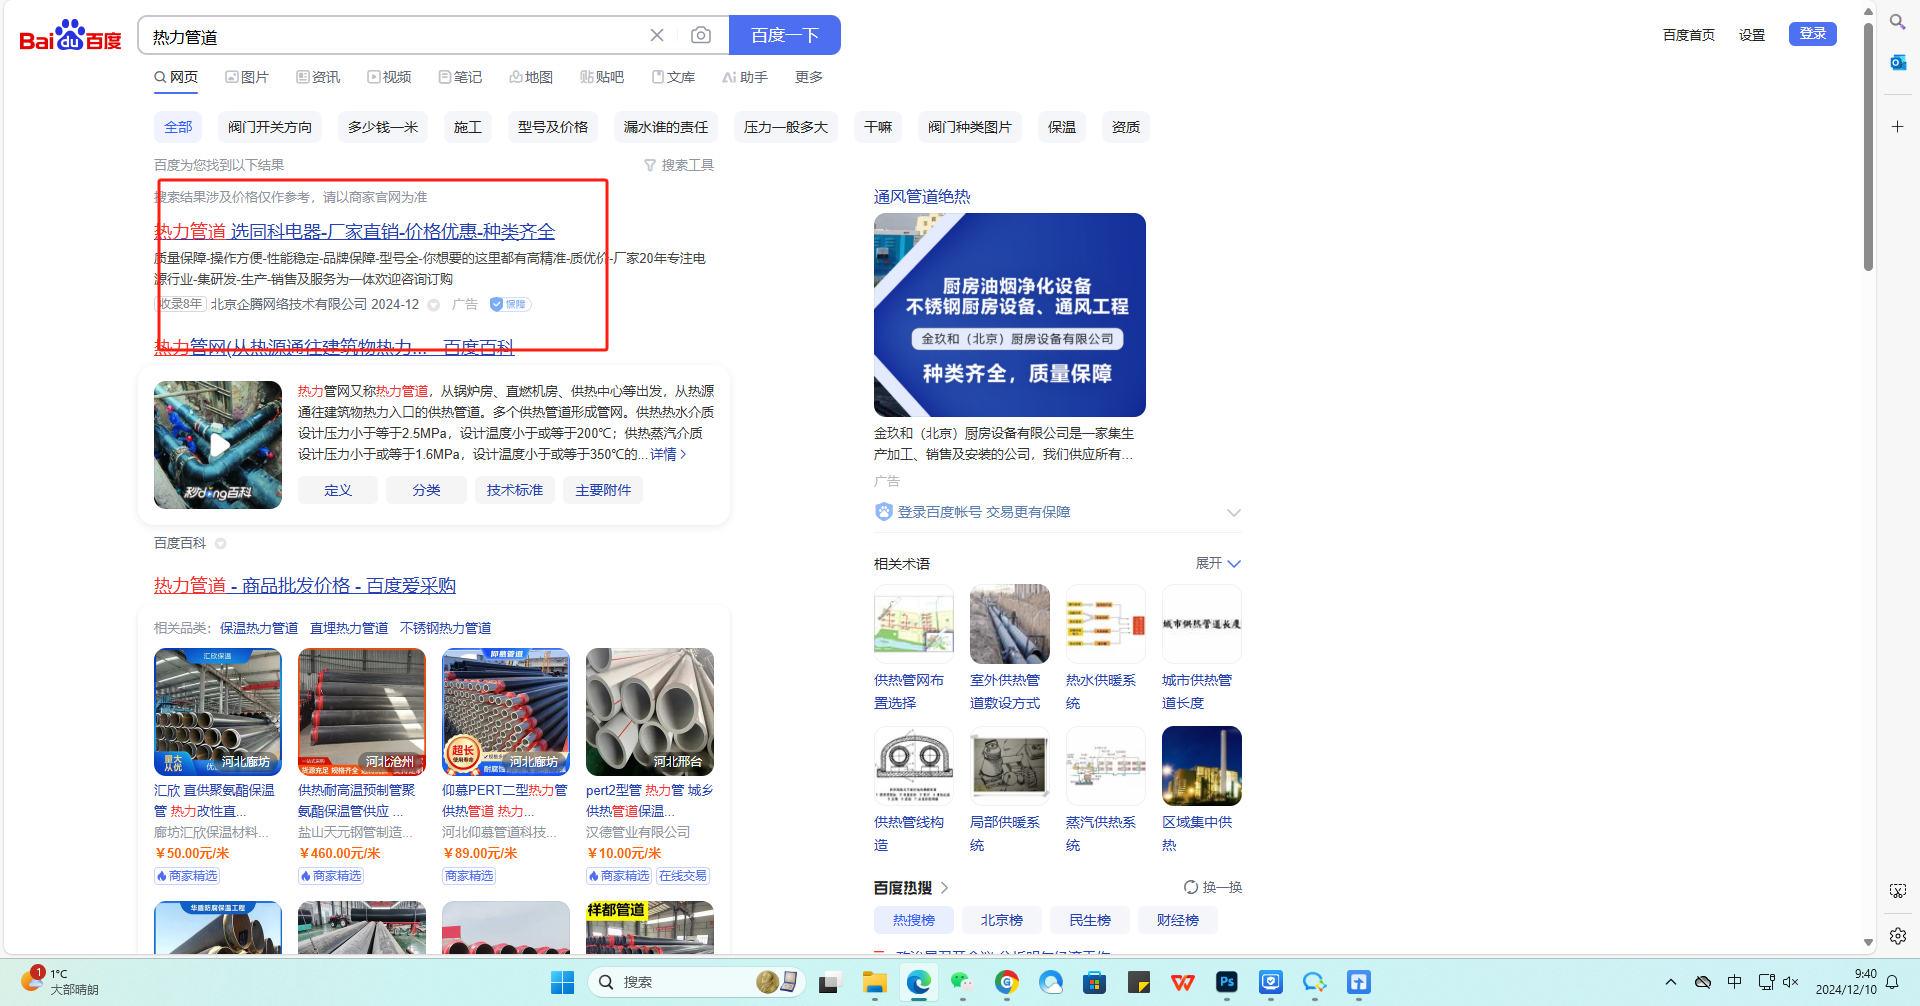Image resolution: width=1920 pixels, height=1006 pixels.
Task: Open the 厨房油烟净化设备 ad banner
Action: pos(1010,315)
